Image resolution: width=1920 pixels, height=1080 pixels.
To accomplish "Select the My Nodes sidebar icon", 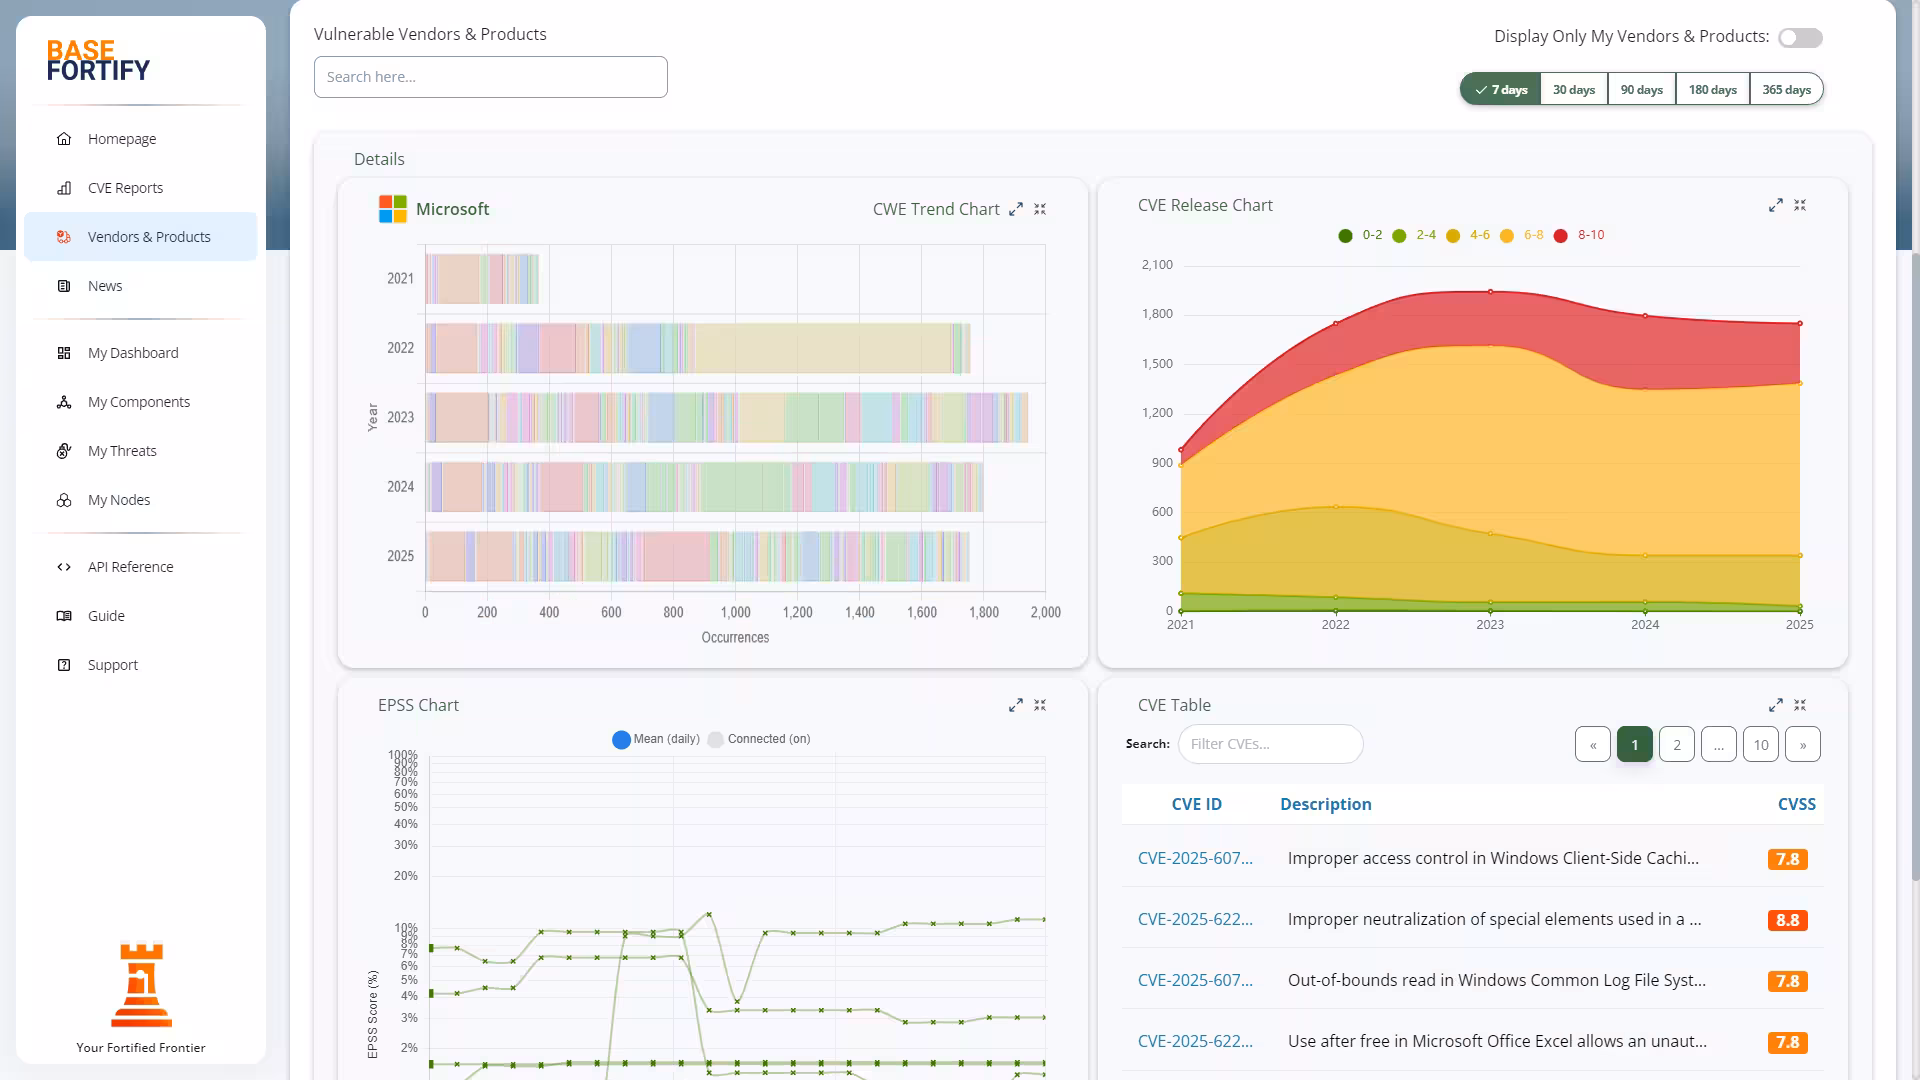I will click(x=64, y=499).
